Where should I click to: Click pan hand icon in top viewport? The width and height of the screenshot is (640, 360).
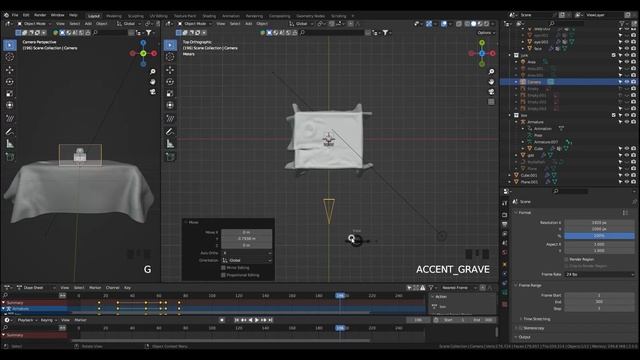coord(491,82)
